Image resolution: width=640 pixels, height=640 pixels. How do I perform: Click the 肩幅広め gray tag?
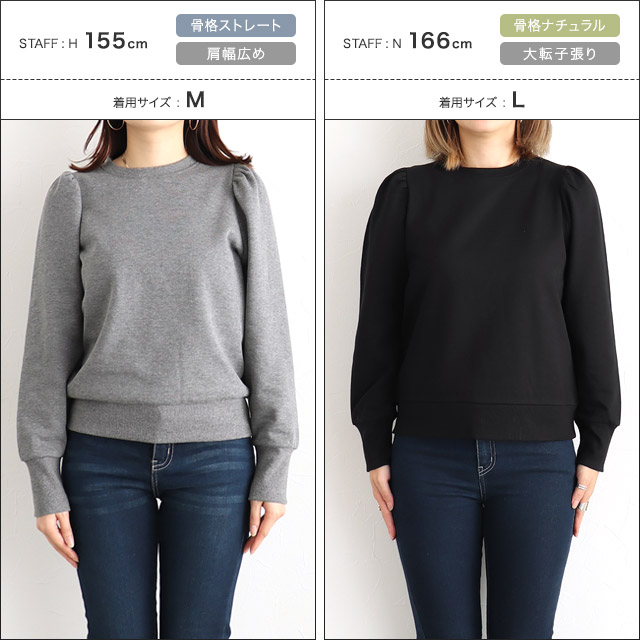[x=236, y=53]
